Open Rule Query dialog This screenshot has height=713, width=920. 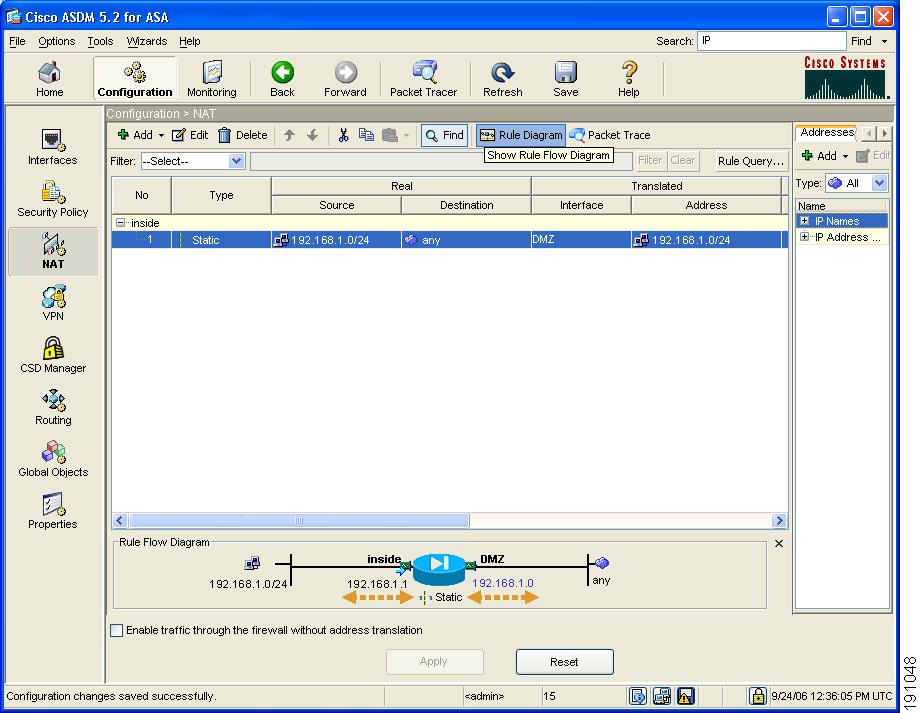[750, 161]
